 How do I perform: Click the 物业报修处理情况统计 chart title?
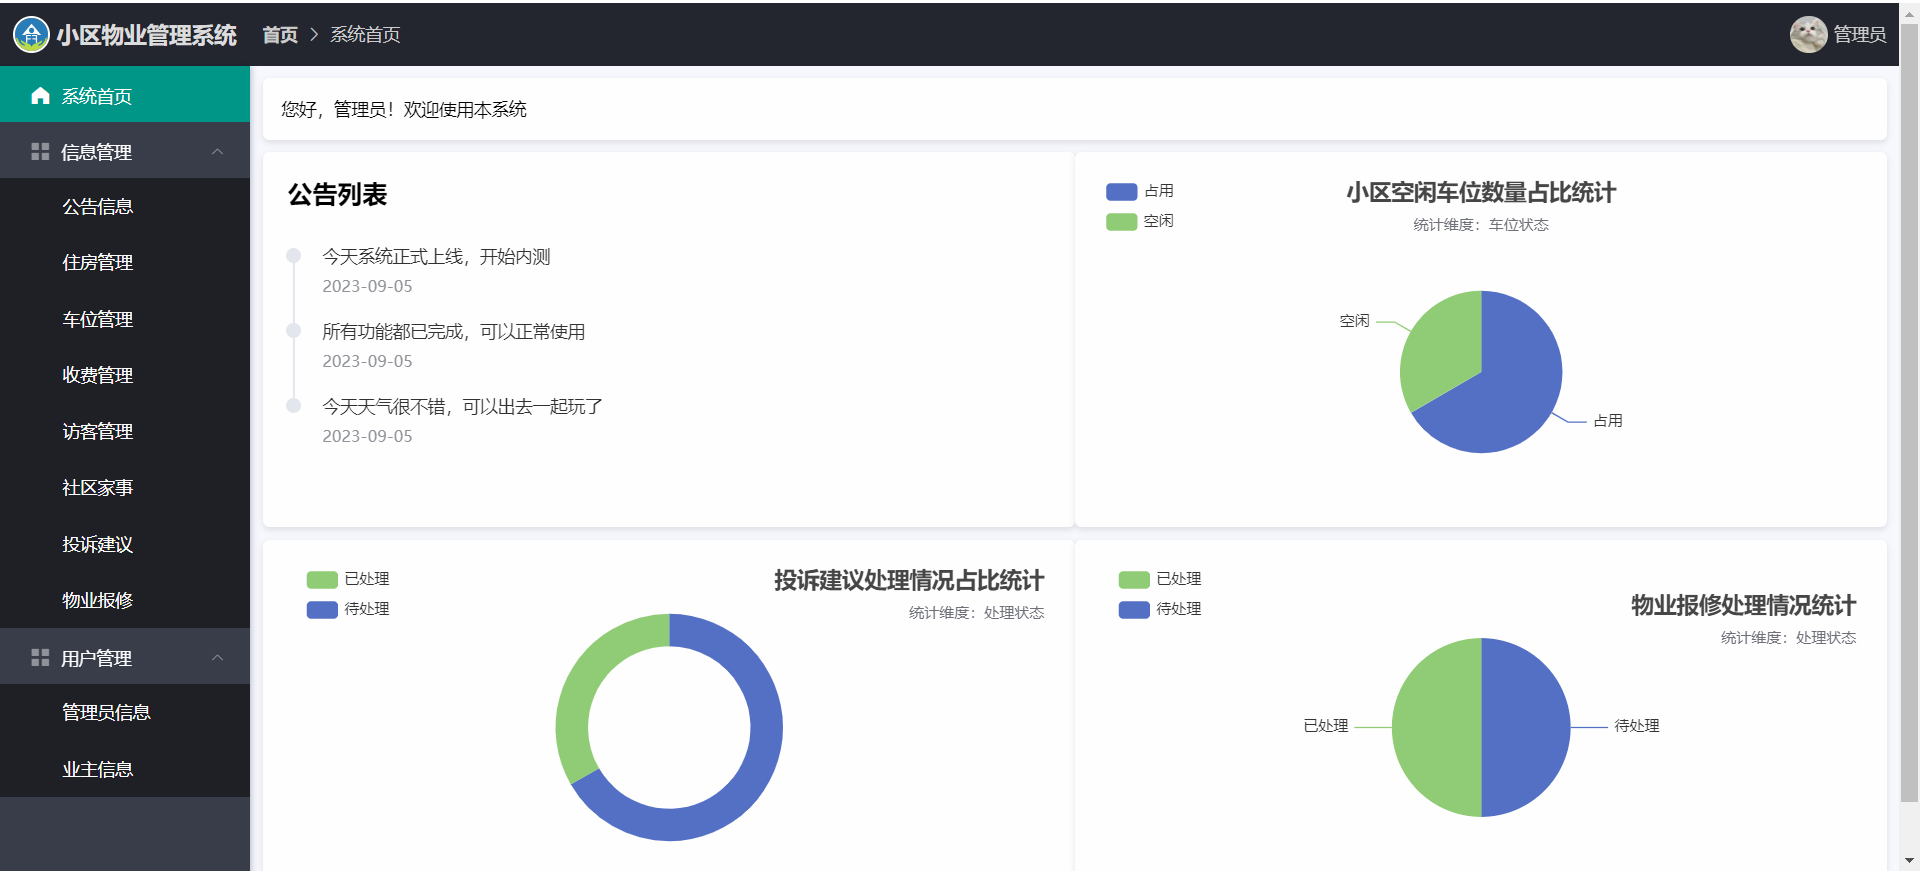pos(1743,605)
